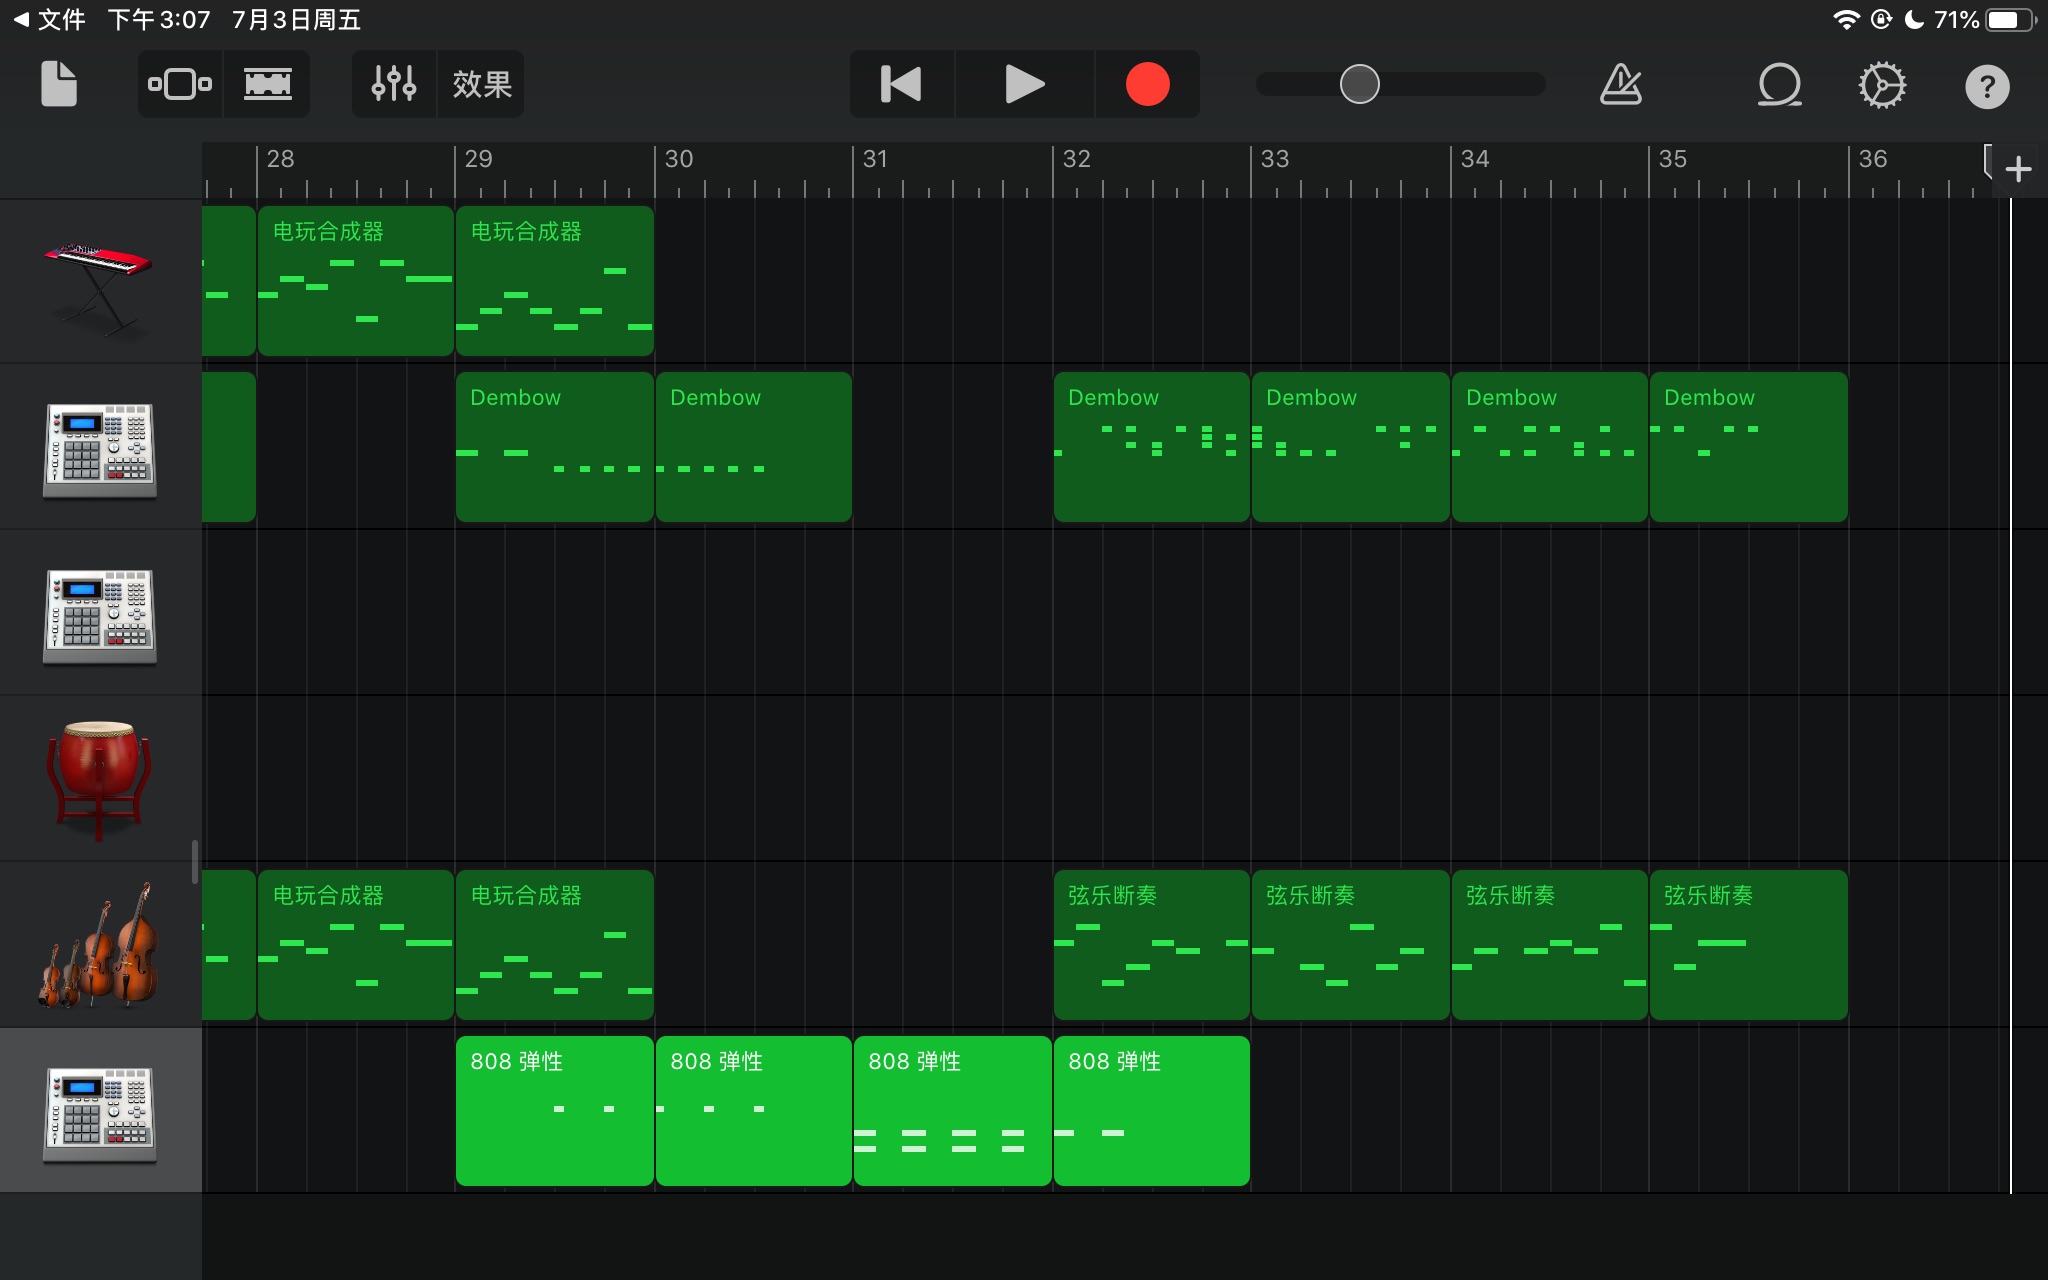Return to 文件 app via back arrow
Viewport: 2048px width, 1280px height.
[x=48, y=20]
